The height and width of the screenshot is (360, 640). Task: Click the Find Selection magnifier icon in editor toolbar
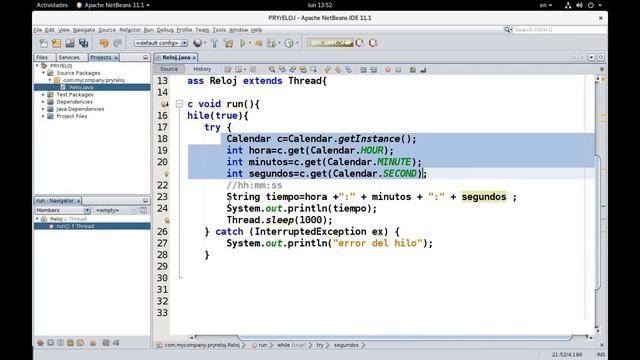tap(271, 69)
